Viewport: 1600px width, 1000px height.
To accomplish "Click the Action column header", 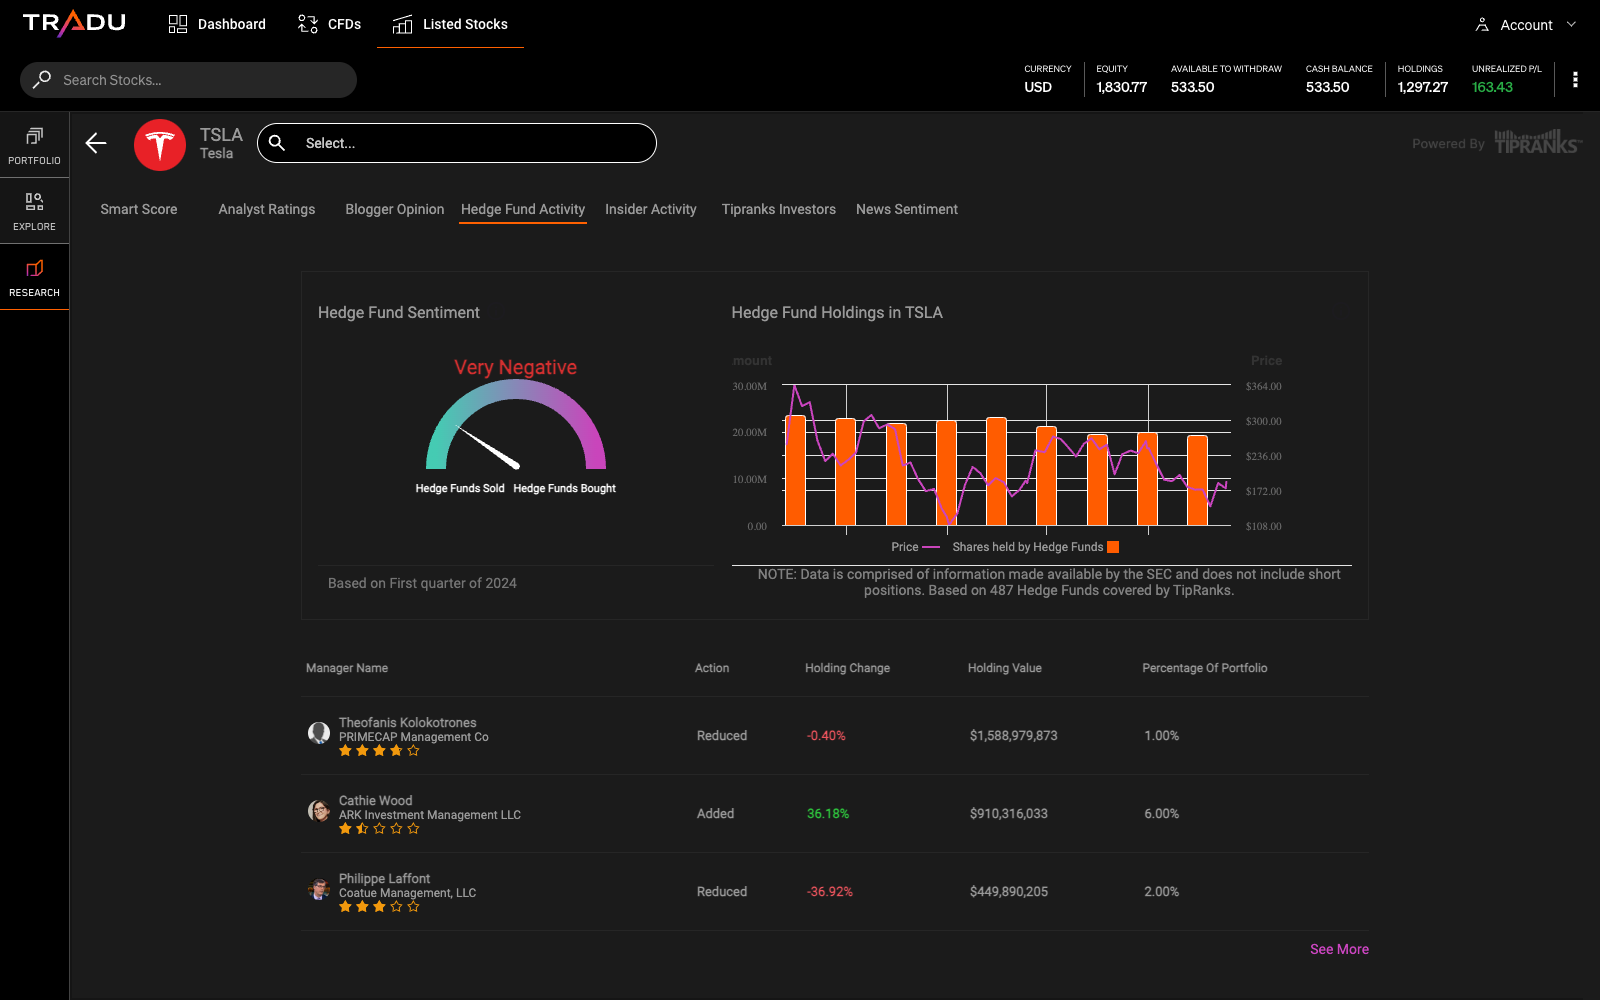I will pos(712,668).
